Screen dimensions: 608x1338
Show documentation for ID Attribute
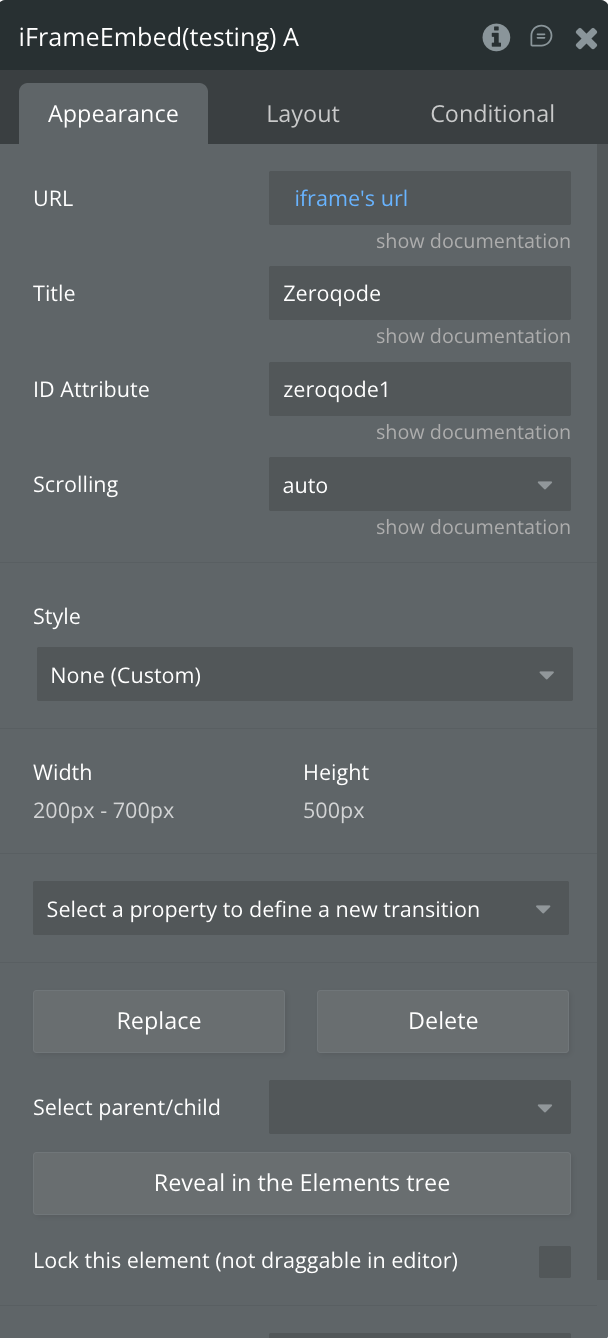[473, 432]
